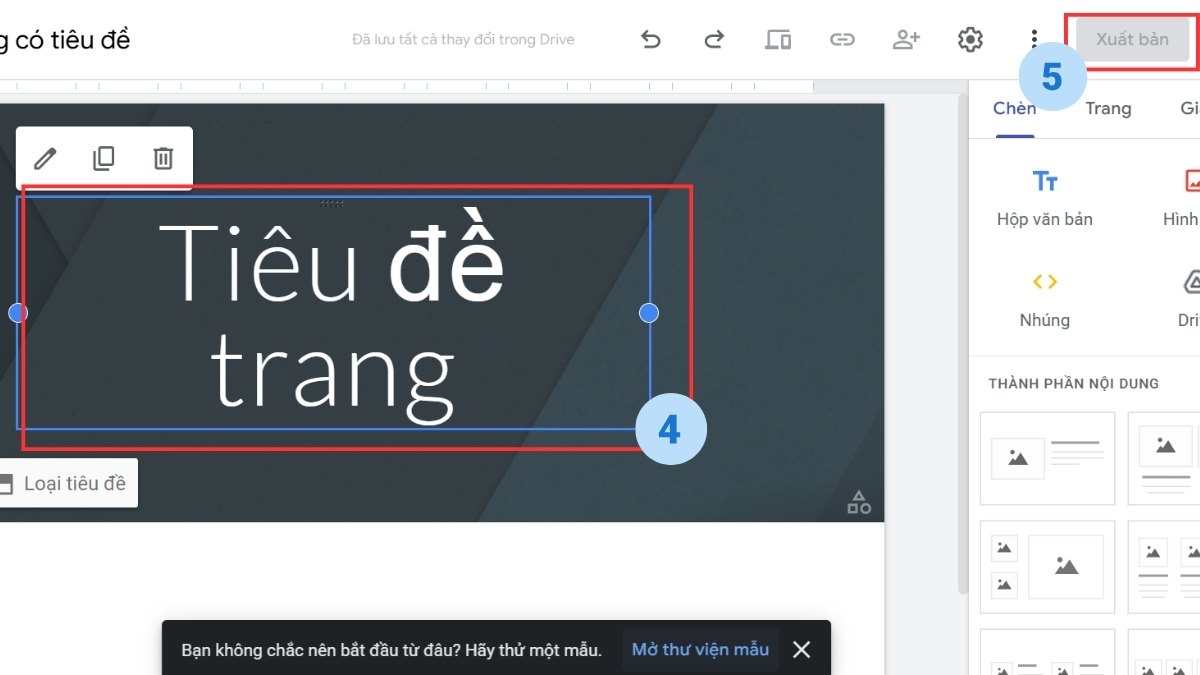Image resolution: width=1200 pixels, height=675 pixels.
Task: Click the drag handle atop the title box
Action: pyautogui.click(x=332, y=203)
